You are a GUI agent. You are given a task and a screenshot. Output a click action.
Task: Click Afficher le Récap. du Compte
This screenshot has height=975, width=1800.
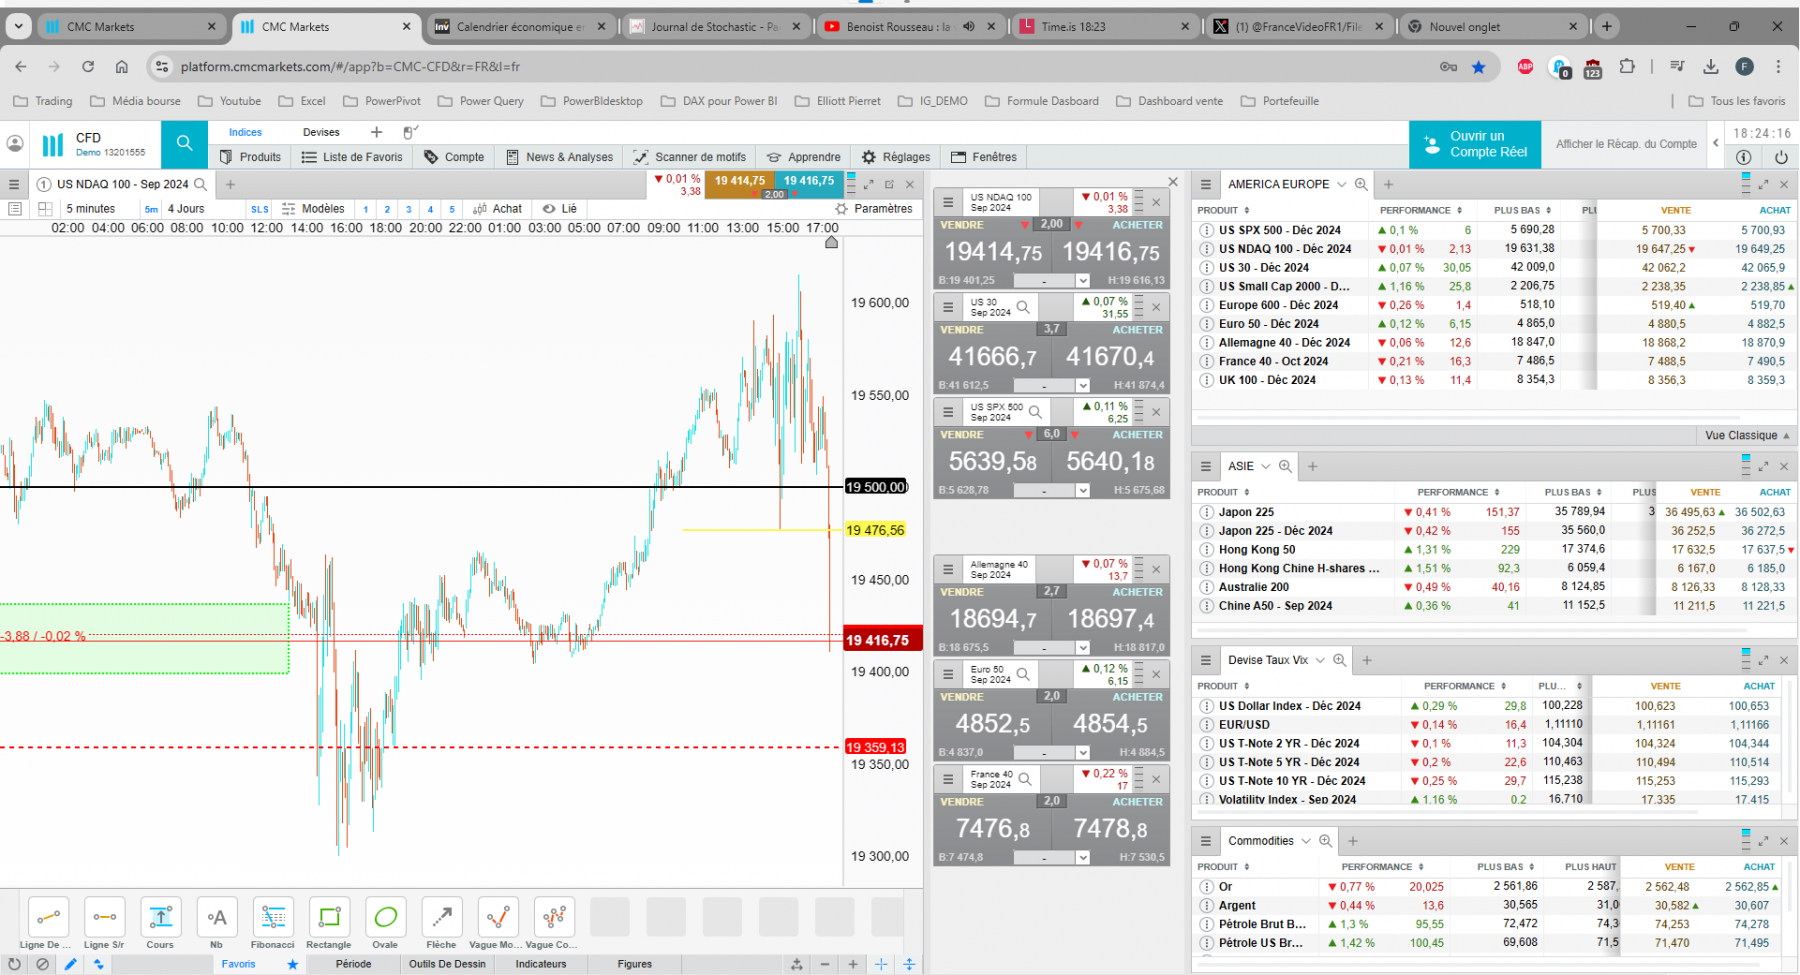(1626, 144)
